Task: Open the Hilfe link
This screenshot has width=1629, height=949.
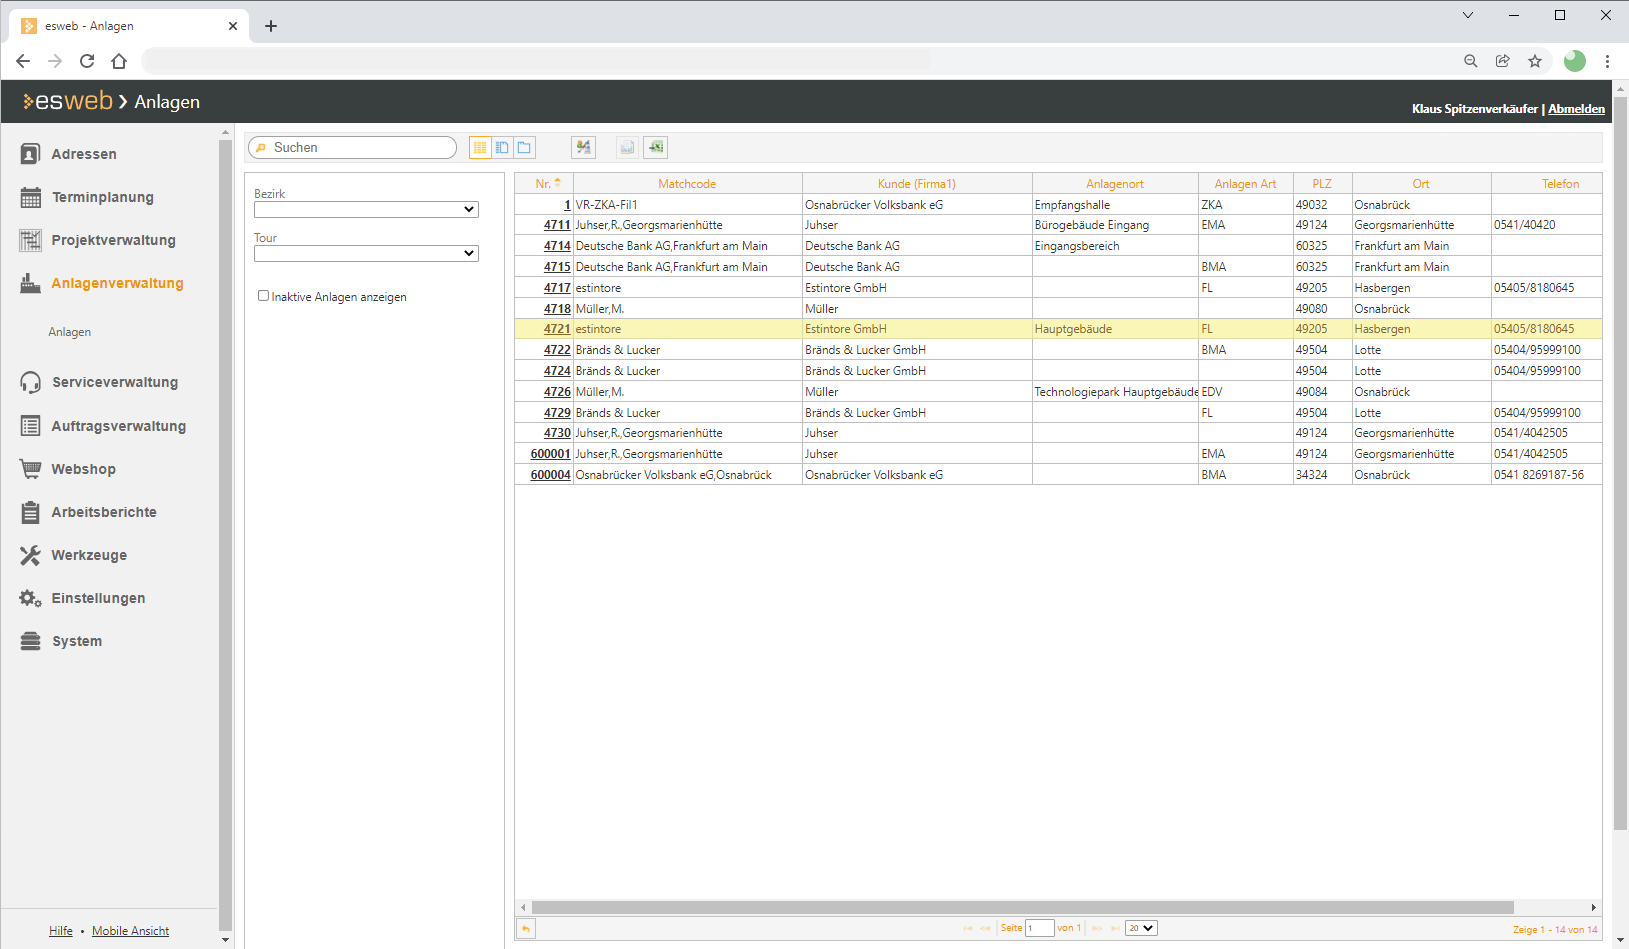Action: coord(61,931)
